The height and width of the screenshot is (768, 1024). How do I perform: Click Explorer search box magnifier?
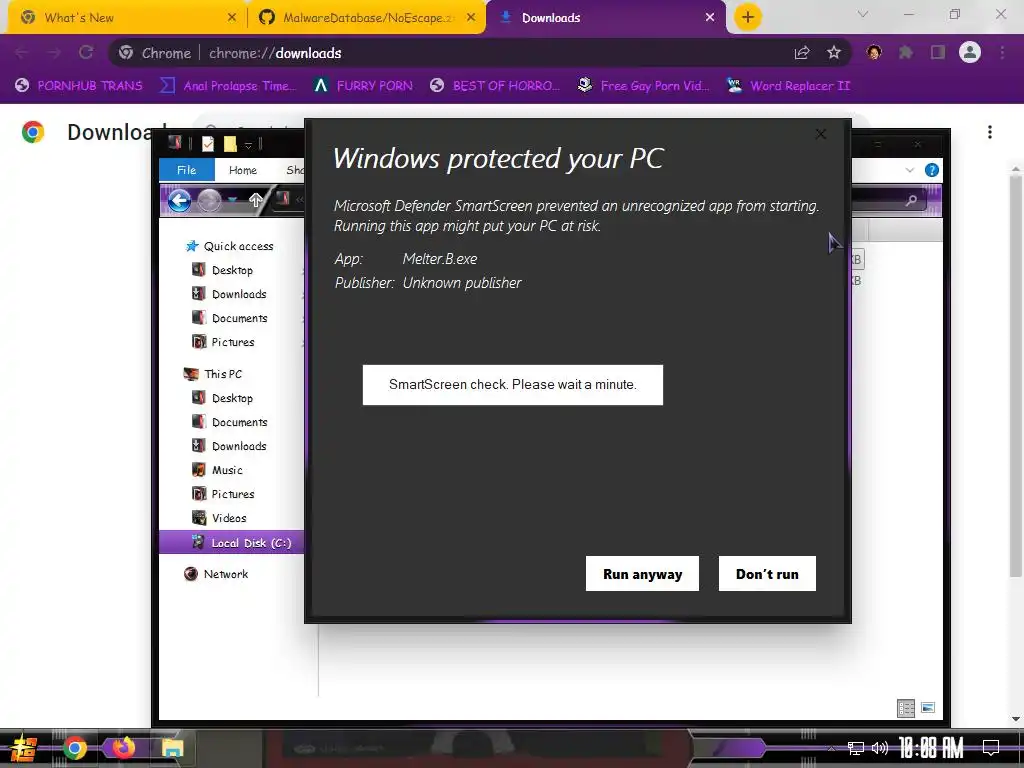(911, 200)
